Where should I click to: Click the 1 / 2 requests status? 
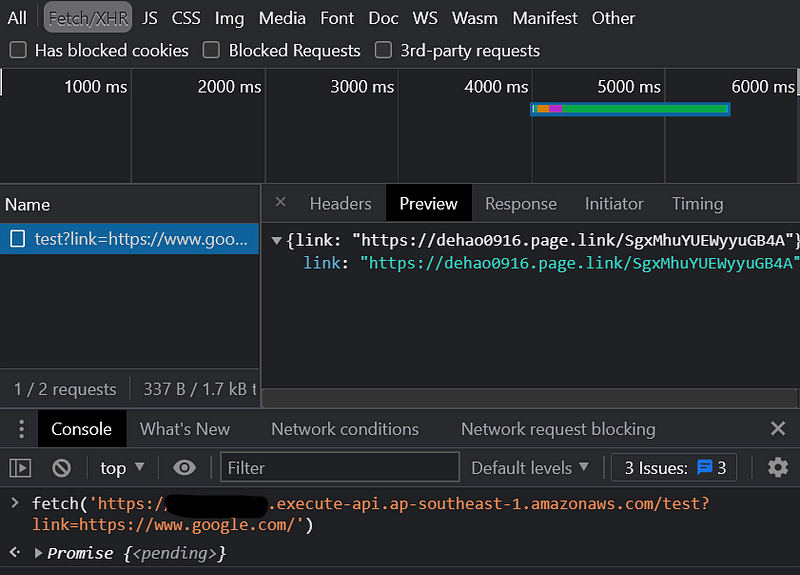click(65, 389)
